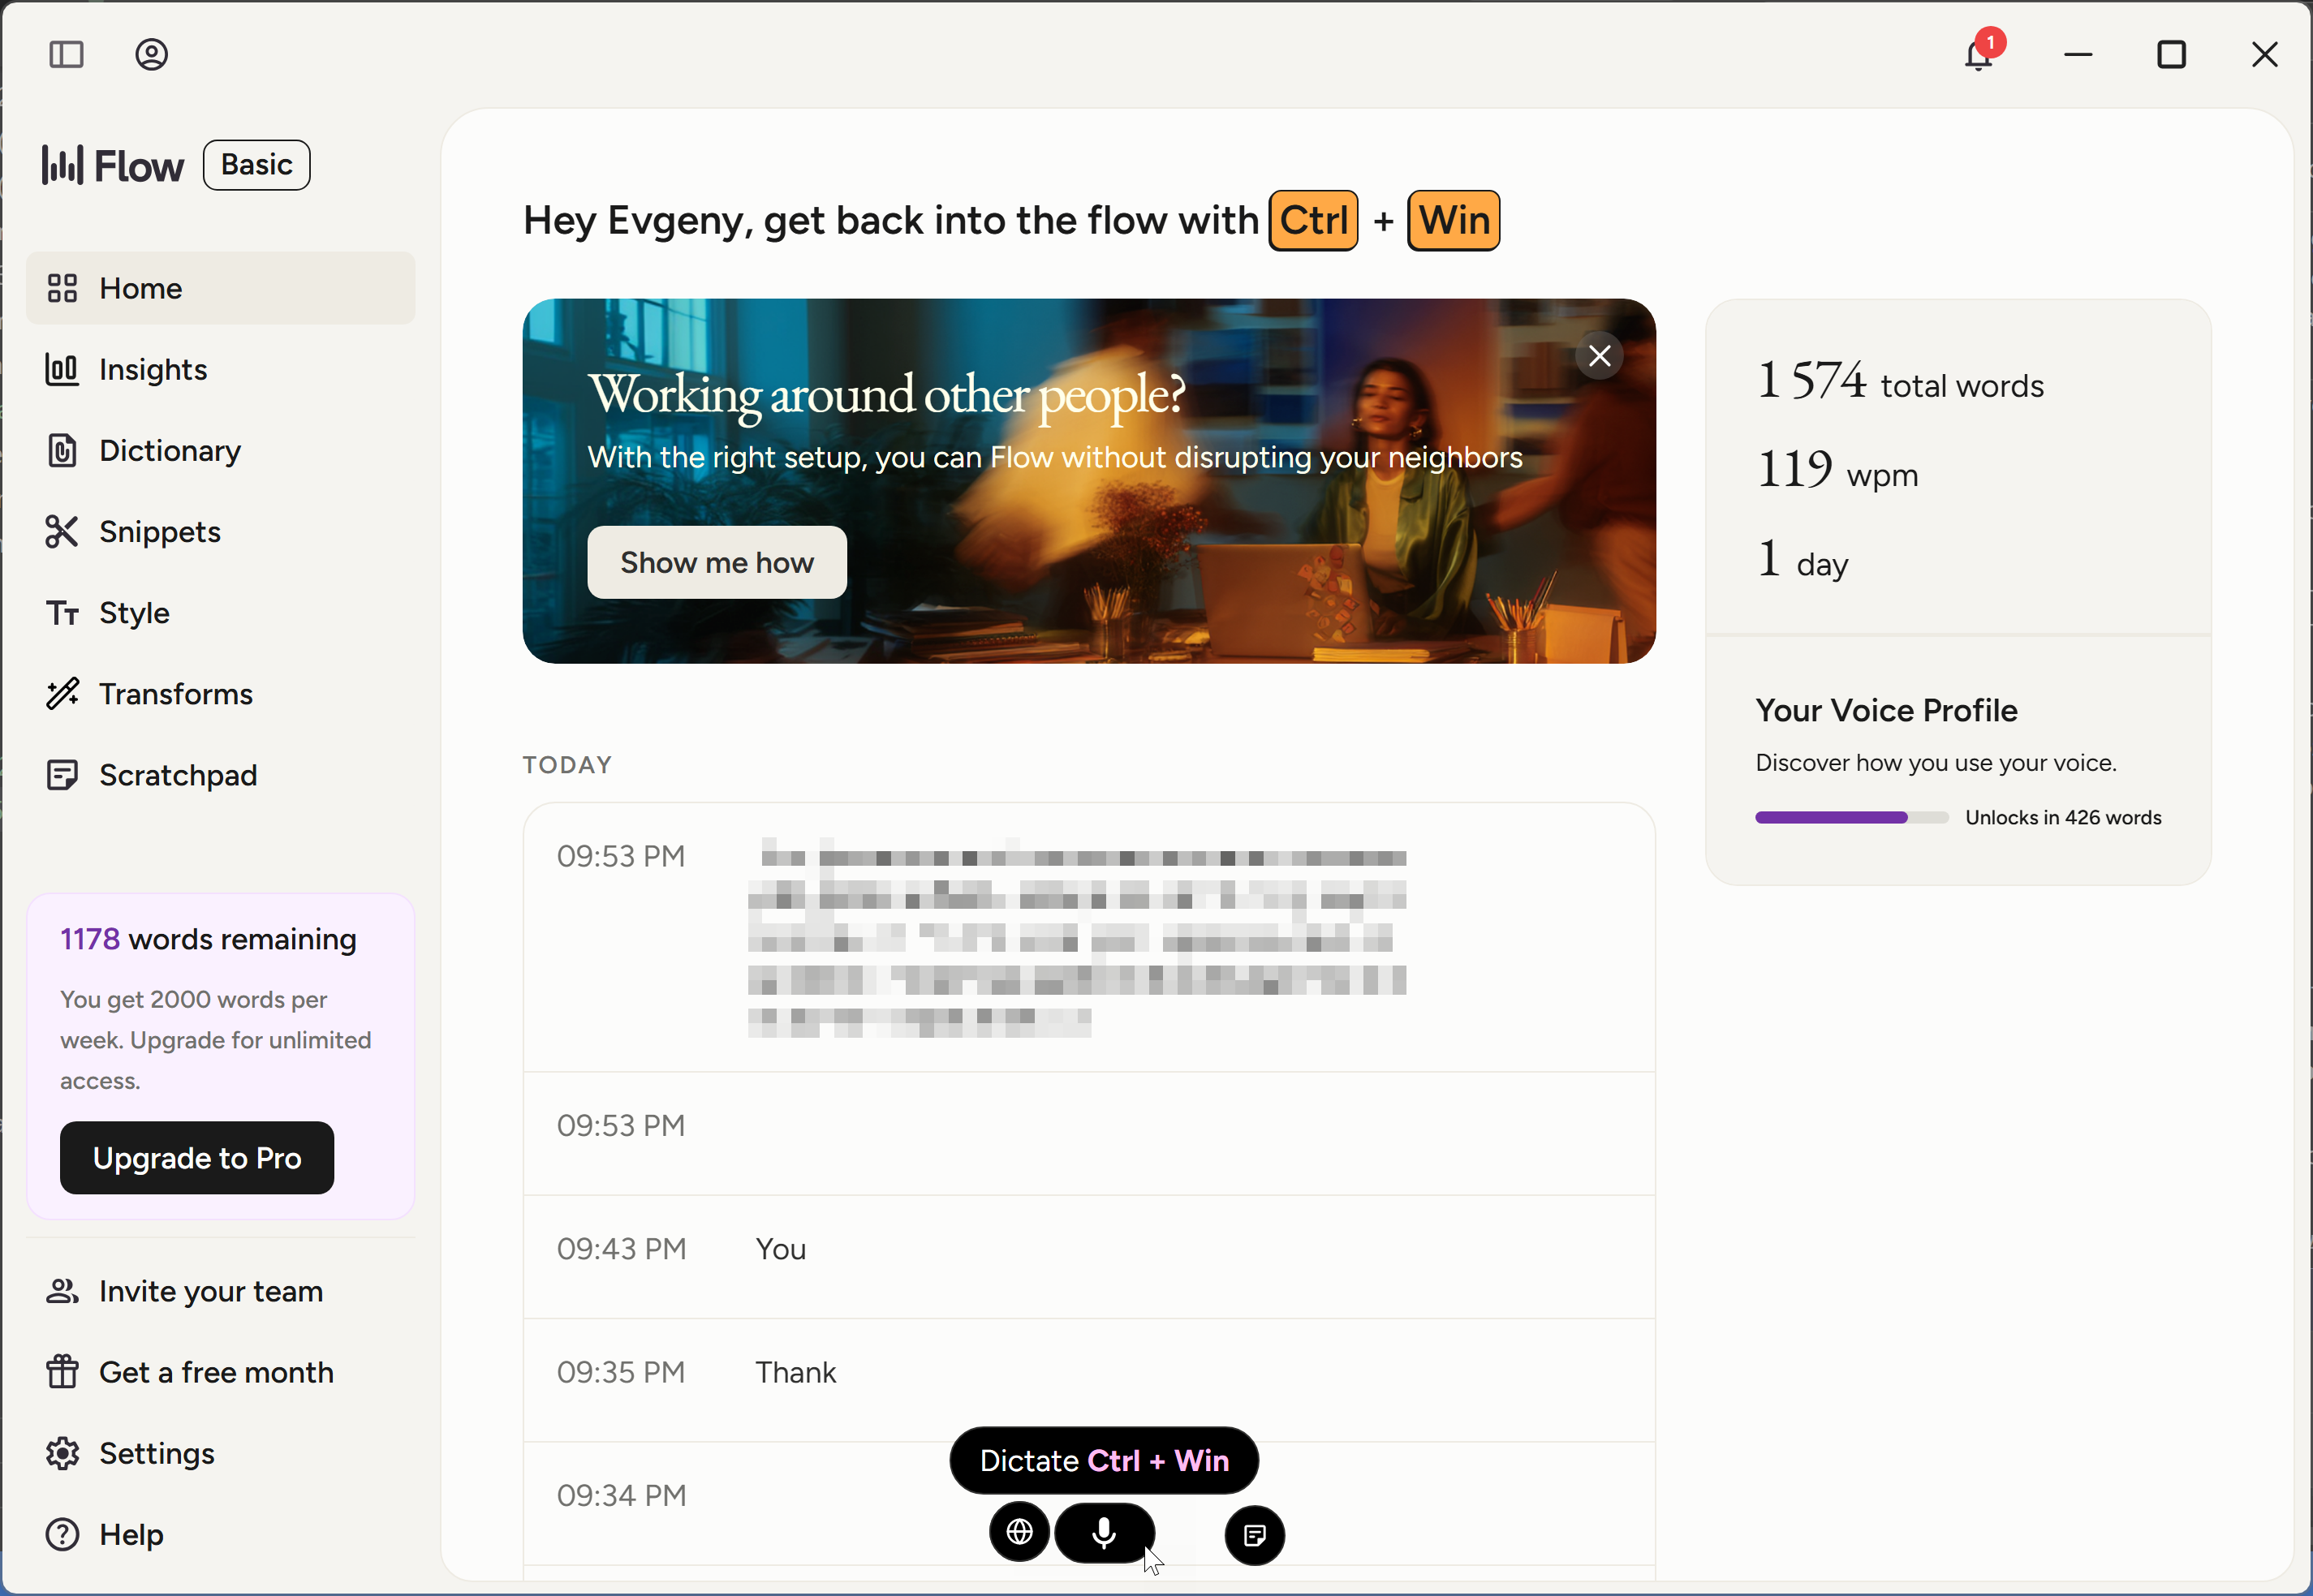2313x1596 pixels.
Task: Click Unlocks in 426 words label
Action: coord(2063,817)
